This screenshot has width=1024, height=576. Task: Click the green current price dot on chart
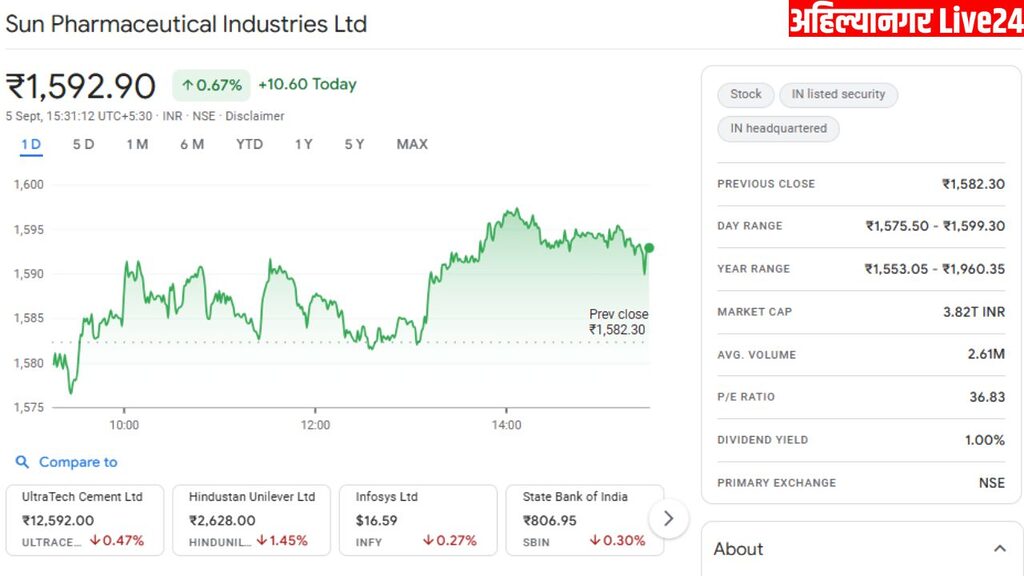click(x=649, y=247)
